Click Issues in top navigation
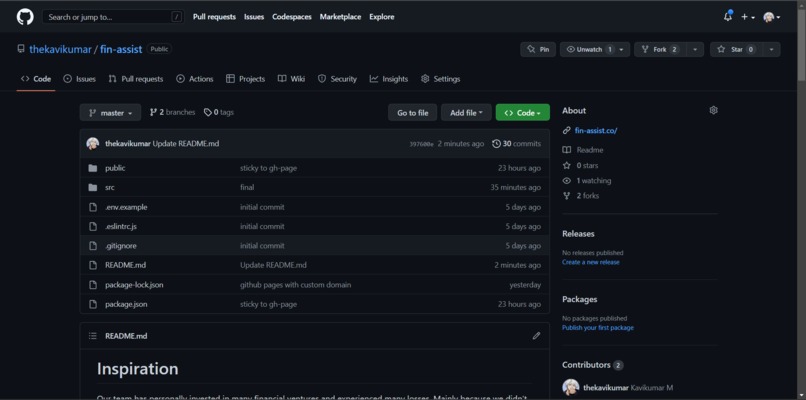The height and width of the screenshot is (400, 806). [x=254, y=17]
